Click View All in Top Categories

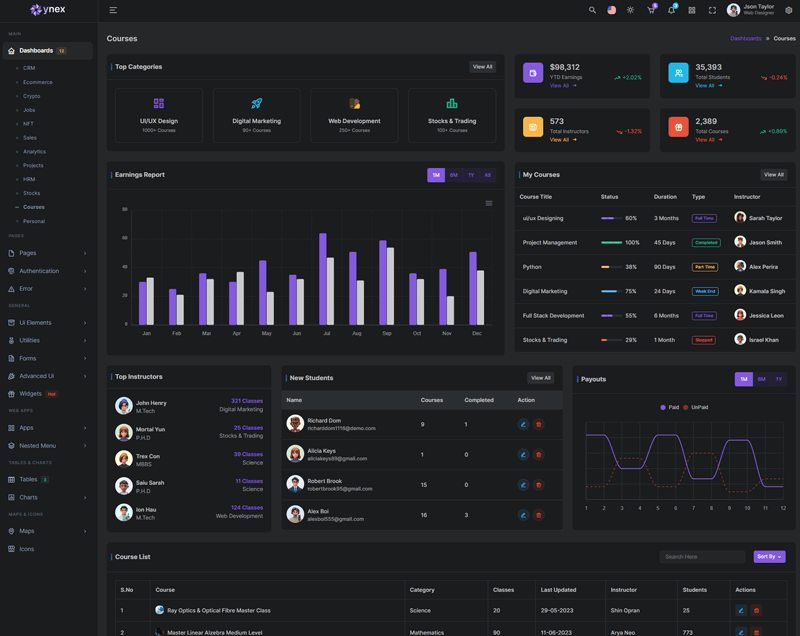(482, 67)
